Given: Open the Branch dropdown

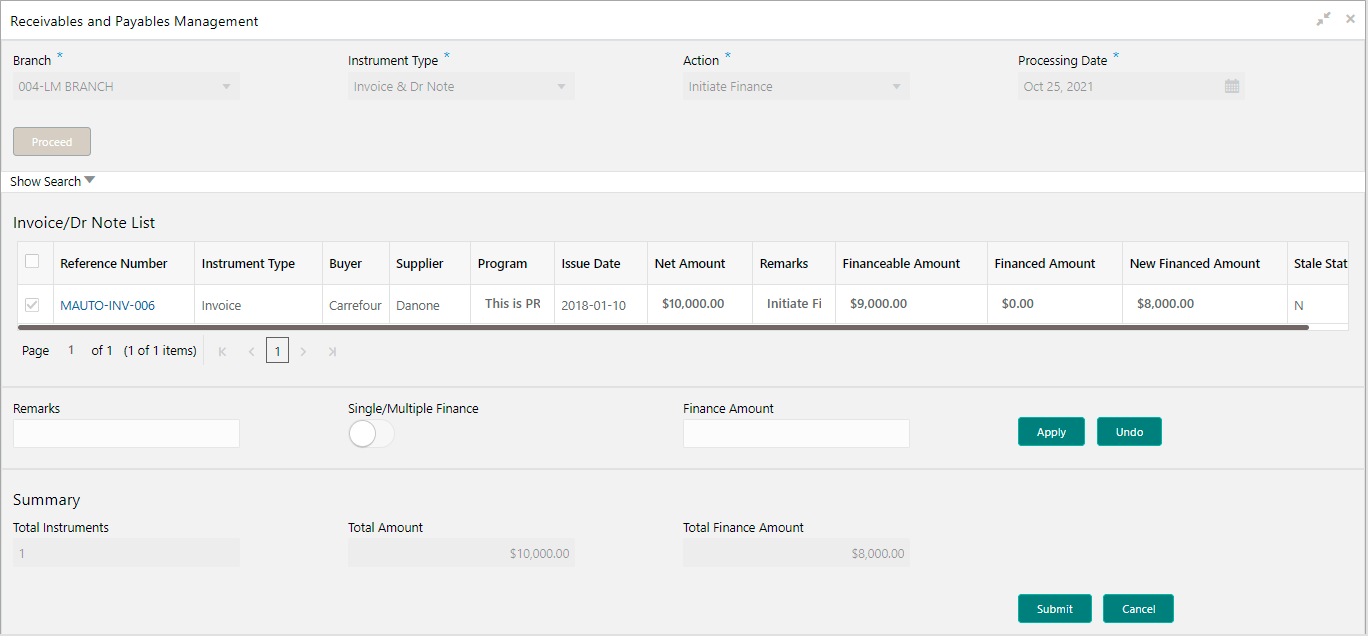Looking at the screenshot, I should tap(126, 86).
